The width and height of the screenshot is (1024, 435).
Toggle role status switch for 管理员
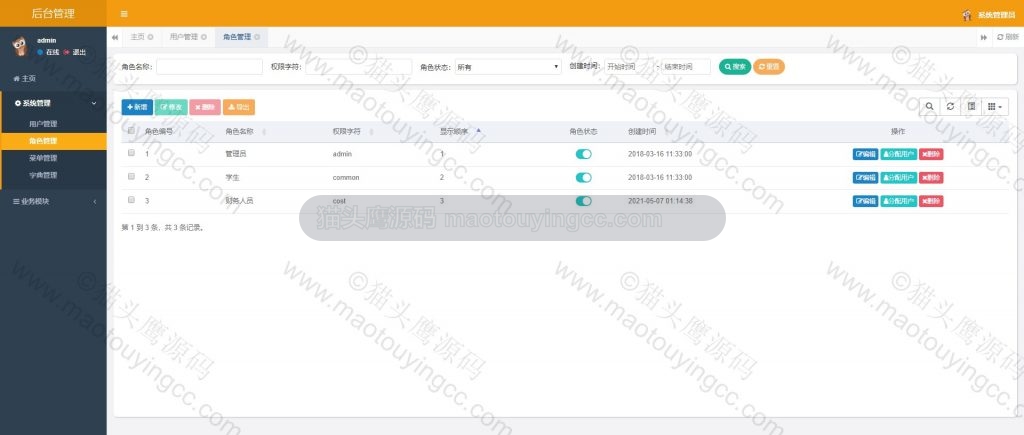[583, 154]
